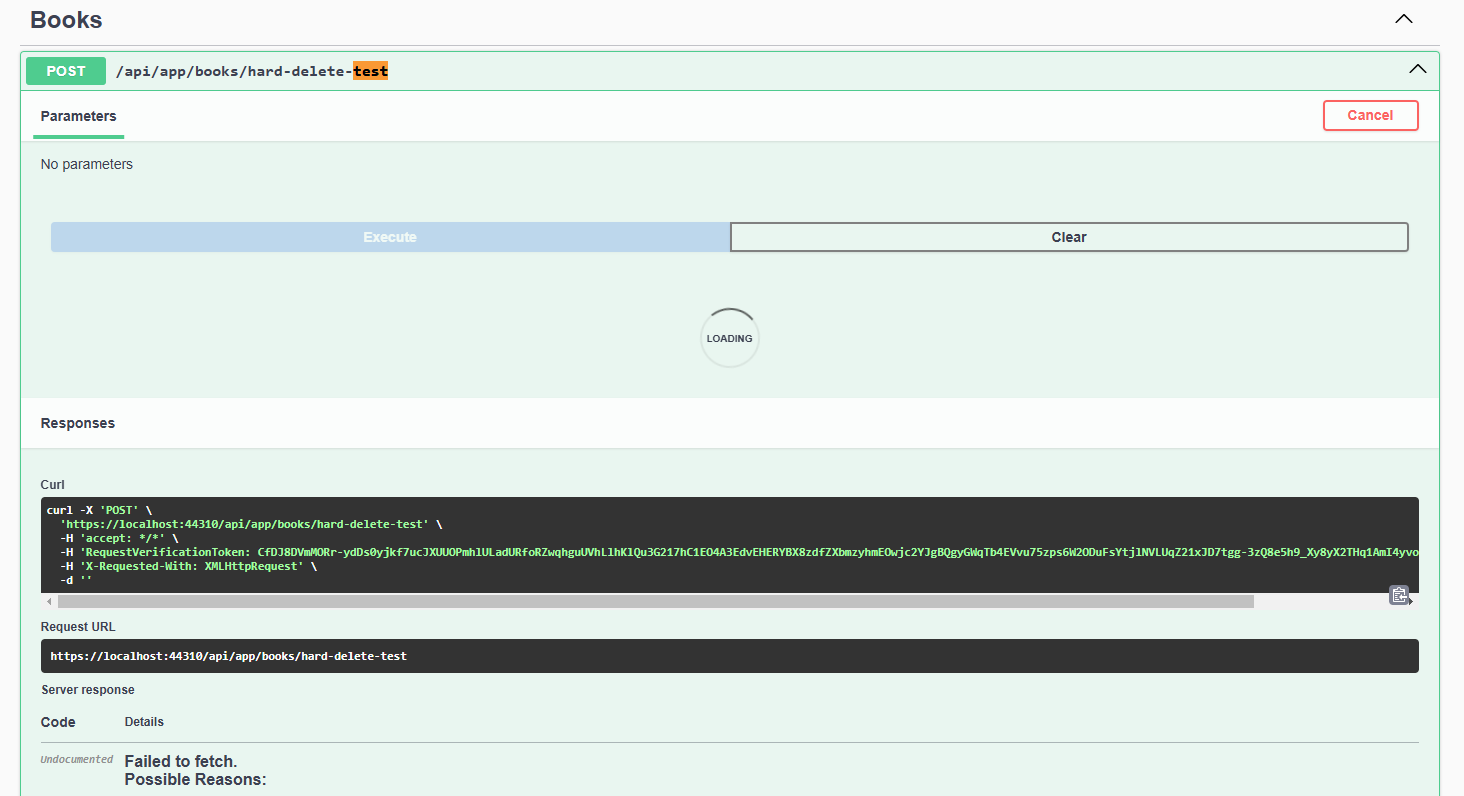Click left scroll arrow of curl block
Image resolution: width=1464 pixels, height=796 pixels.
coord(49,602)
